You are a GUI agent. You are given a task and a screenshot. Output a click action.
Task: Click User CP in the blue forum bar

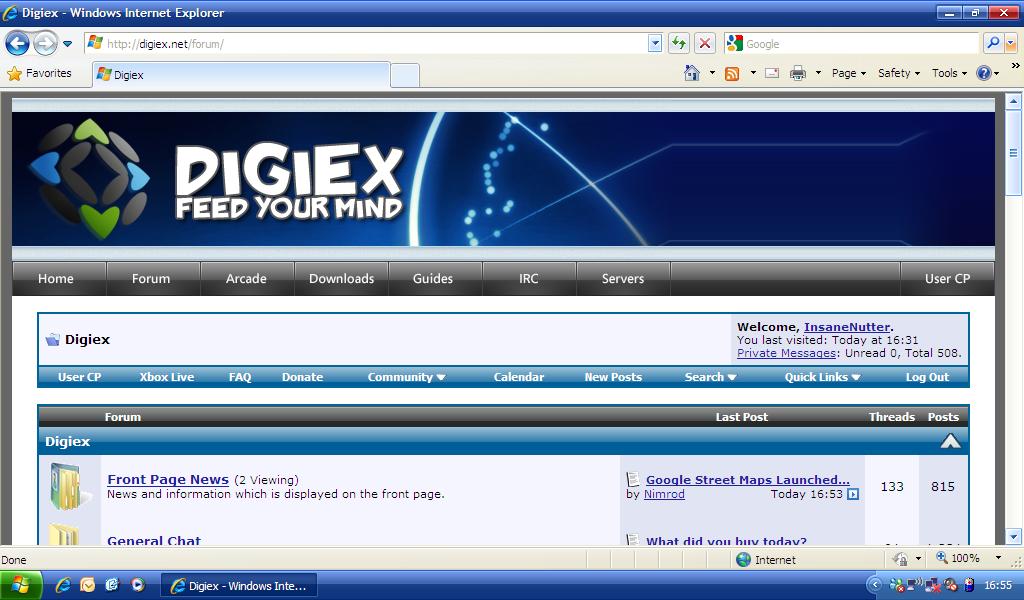80,377
